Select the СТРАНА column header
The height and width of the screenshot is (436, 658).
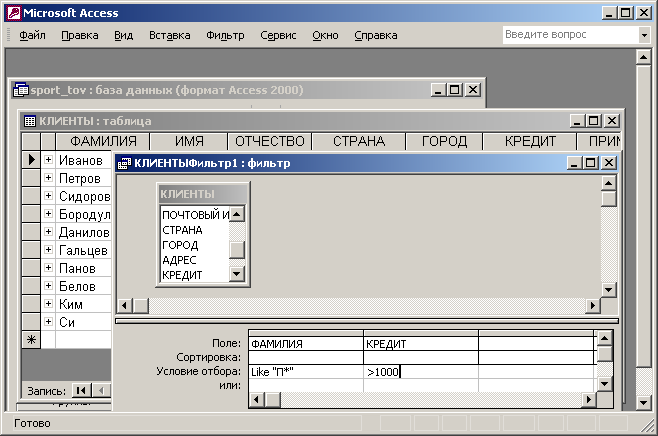(x=359, y=141)
